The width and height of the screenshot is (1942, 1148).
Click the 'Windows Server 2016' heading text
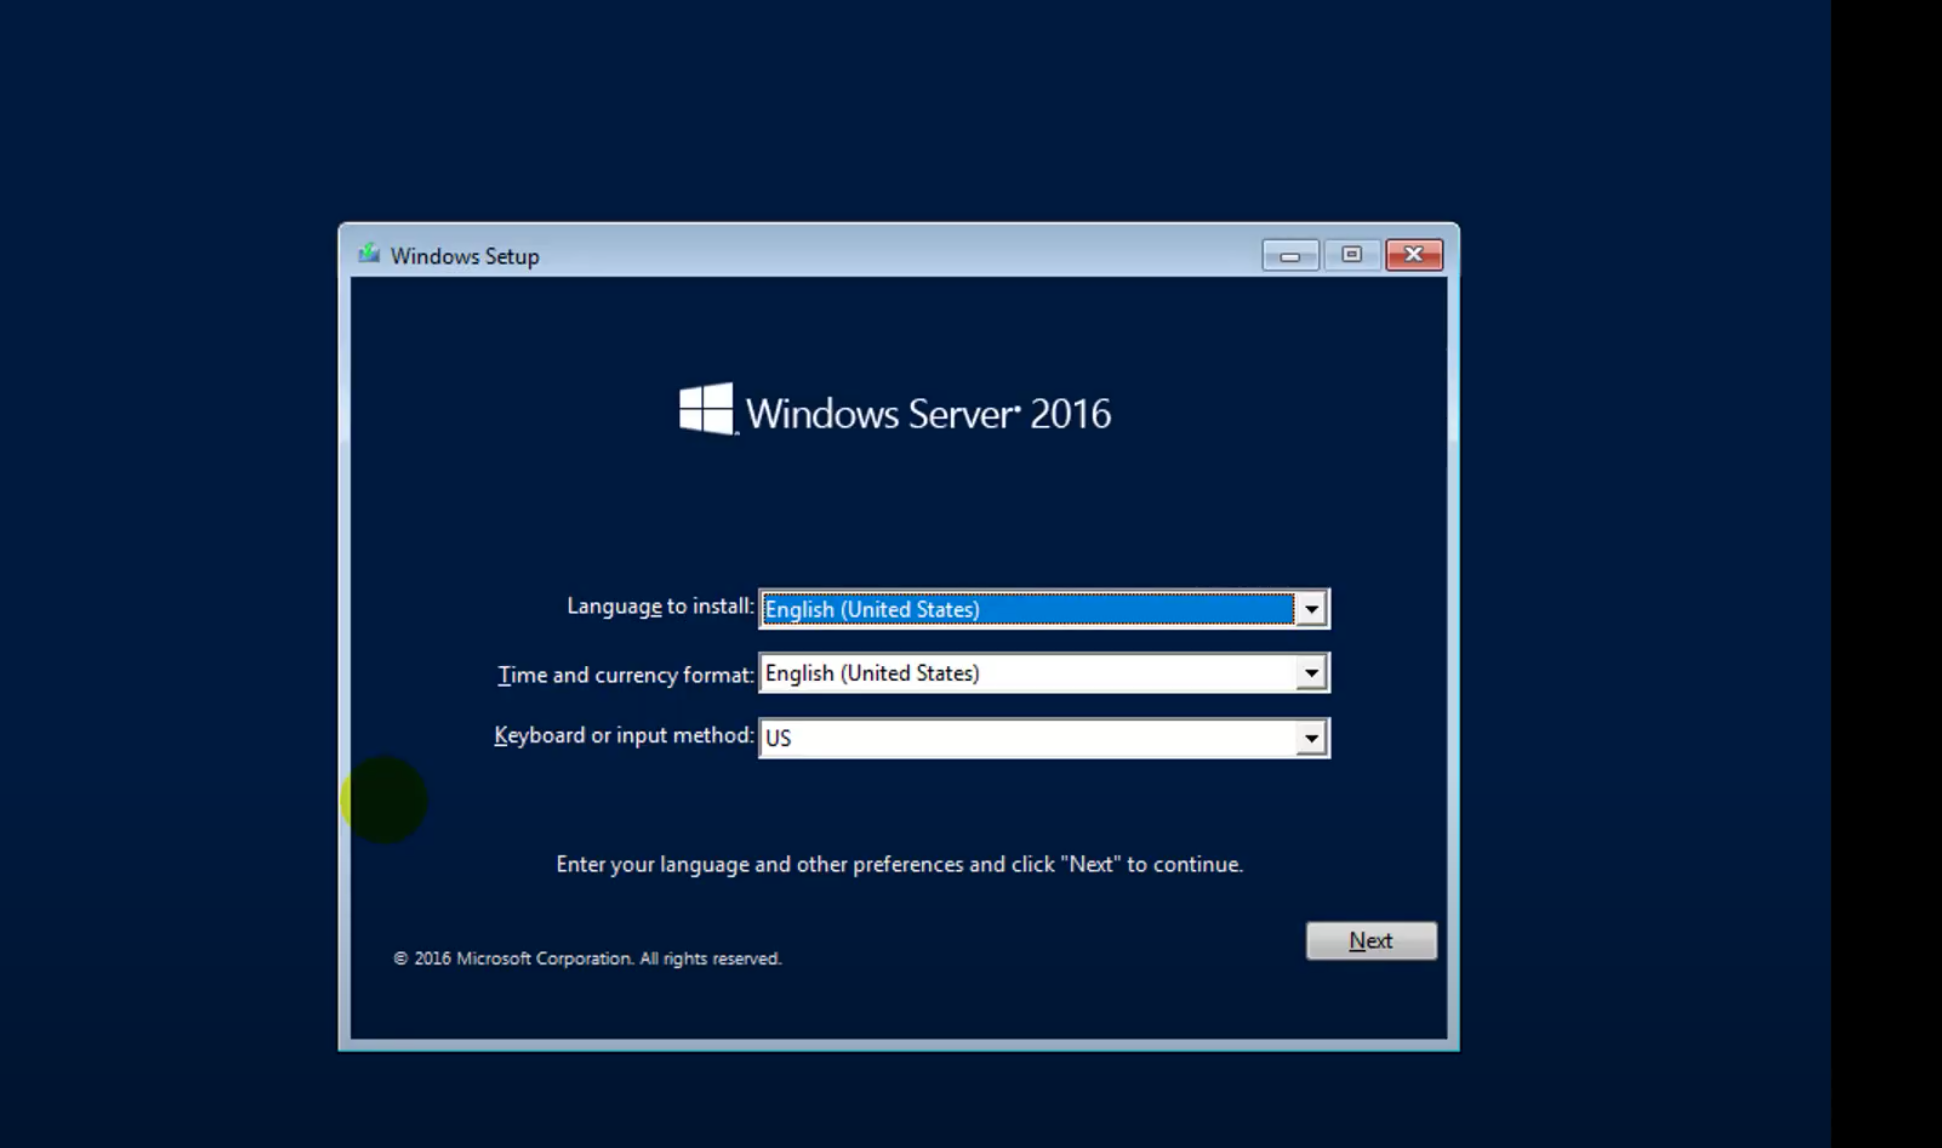tap(927, 413)
